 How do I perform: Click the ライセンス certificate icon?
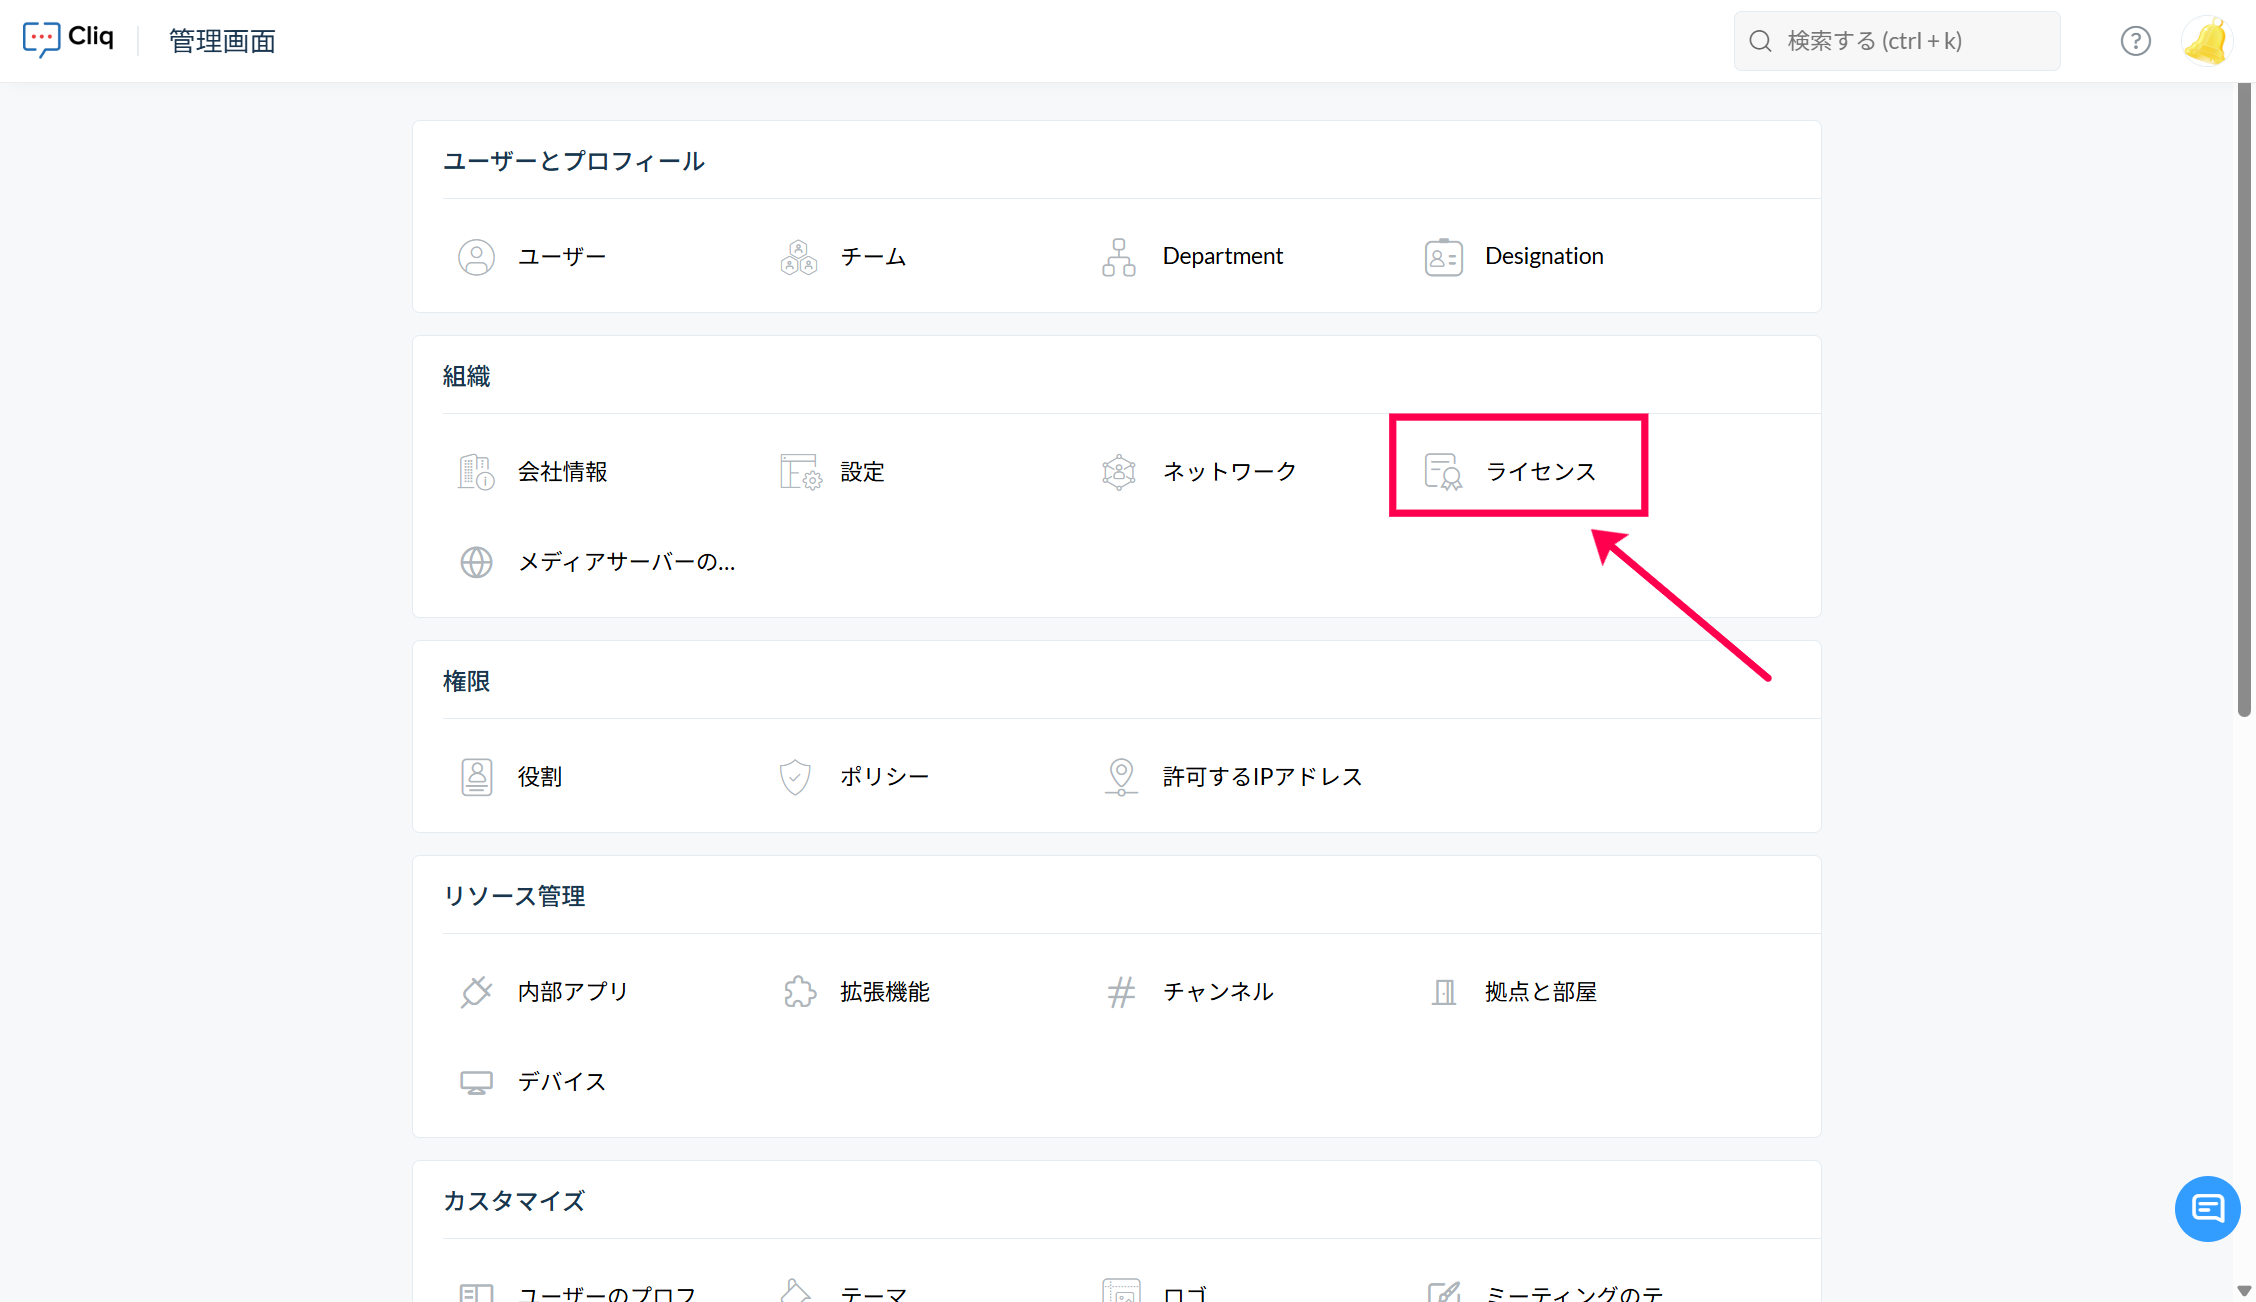click(1443, 472)
